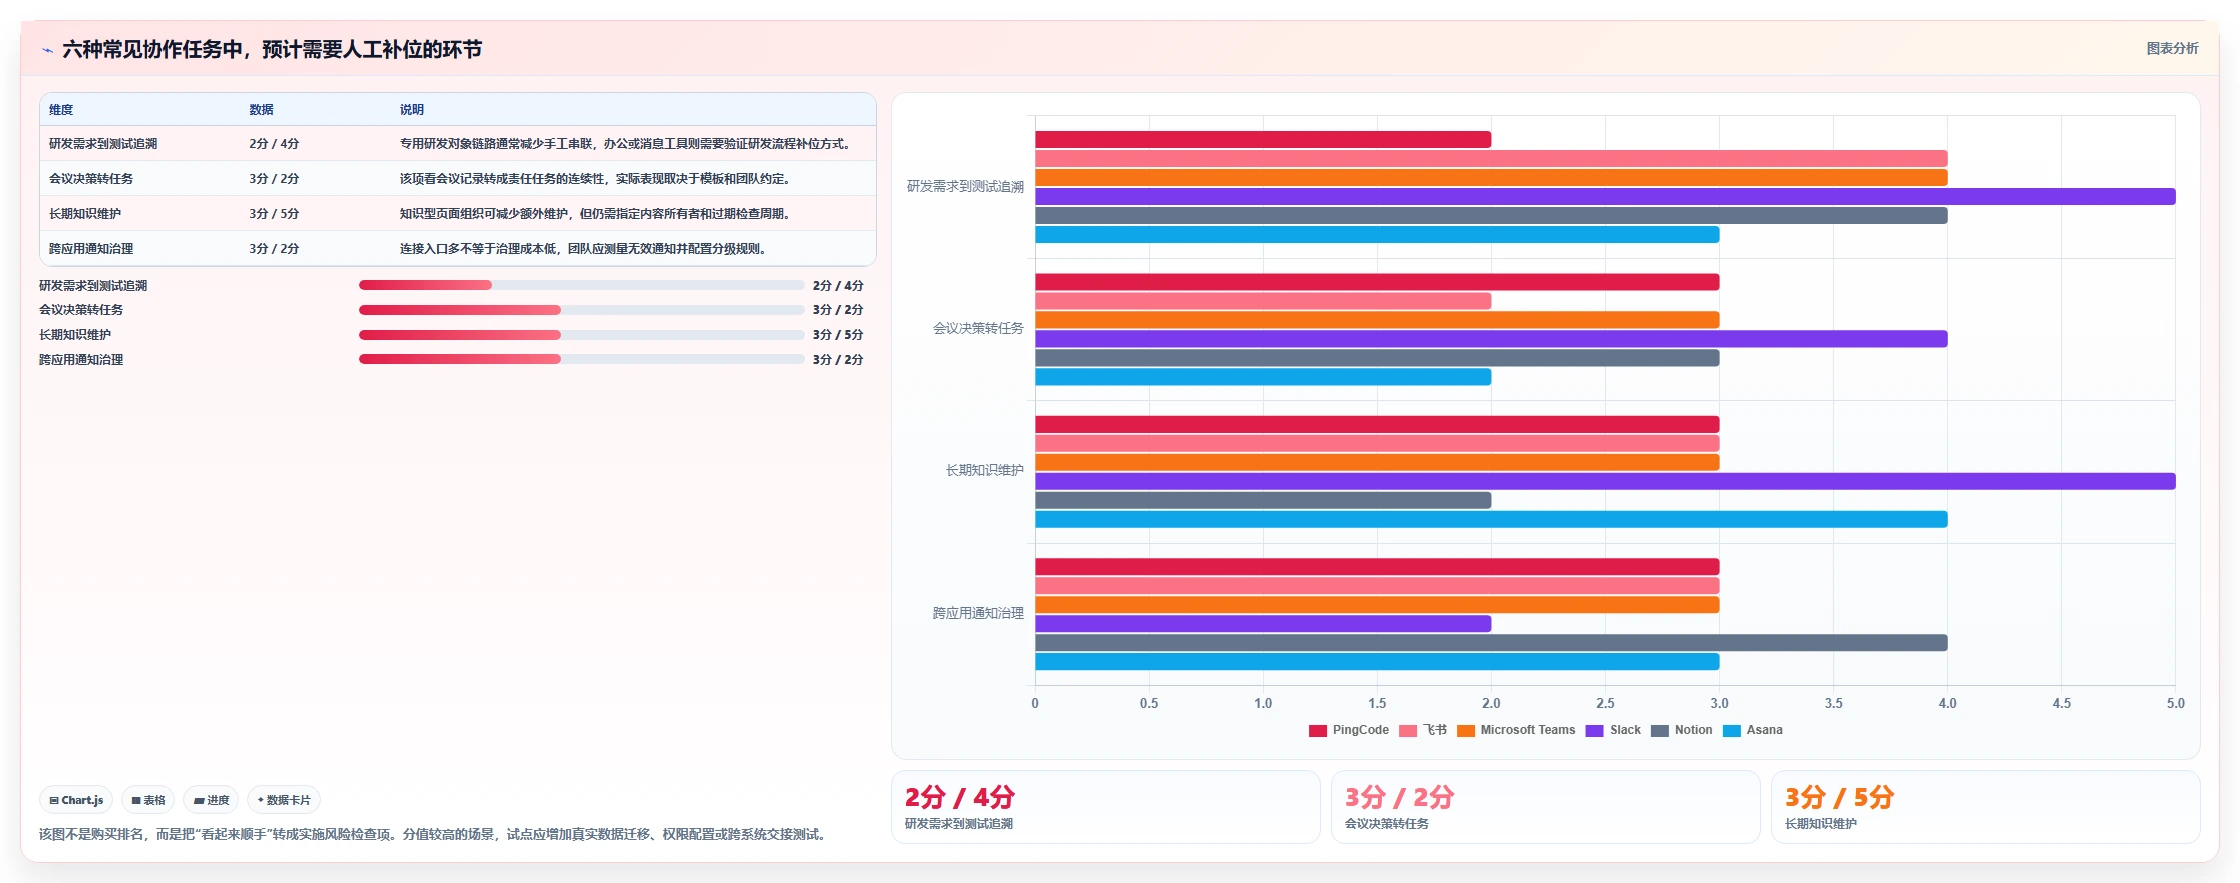Click the pink 飞书 bar for 会议决策转任务
This screenshot has height=883, width=2240.
(x=1263, y=301)
